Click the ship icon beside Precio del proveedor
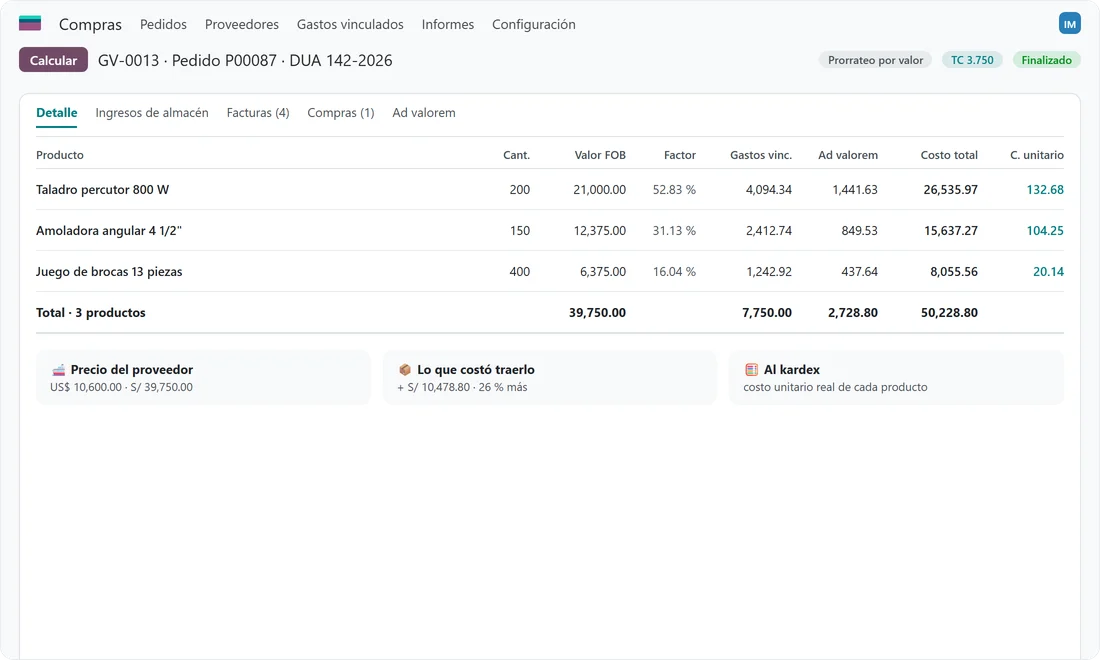The width and height of the screenshot is (1100, 660). [x=58, y=370]
